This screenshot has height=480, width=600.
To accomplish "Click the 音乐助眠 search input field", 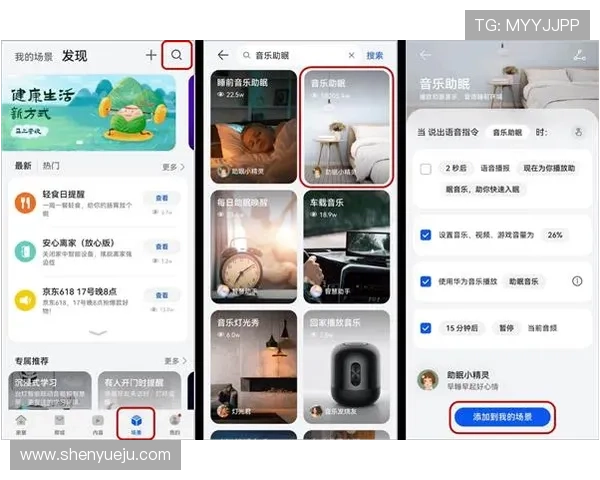I will click(298, 56).
